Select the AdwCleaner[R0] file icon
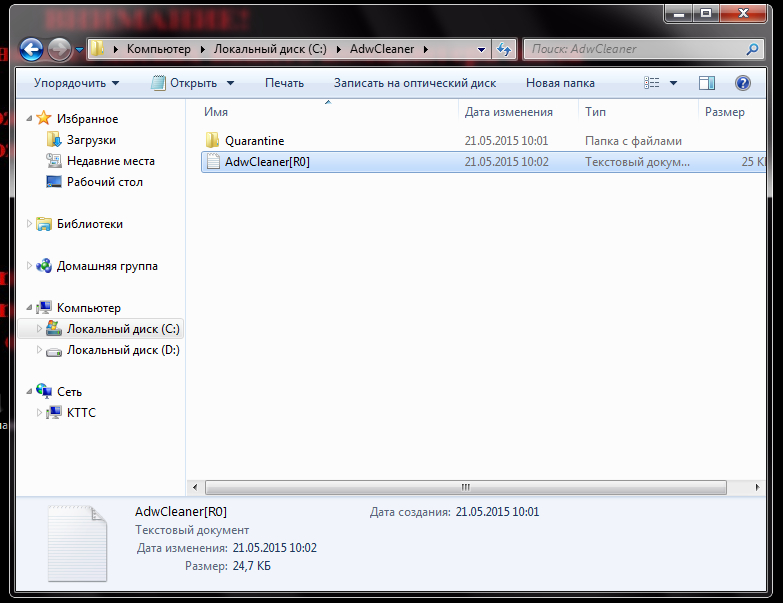The height and width of the screenshot is (603, 783). tap(213, 161)
